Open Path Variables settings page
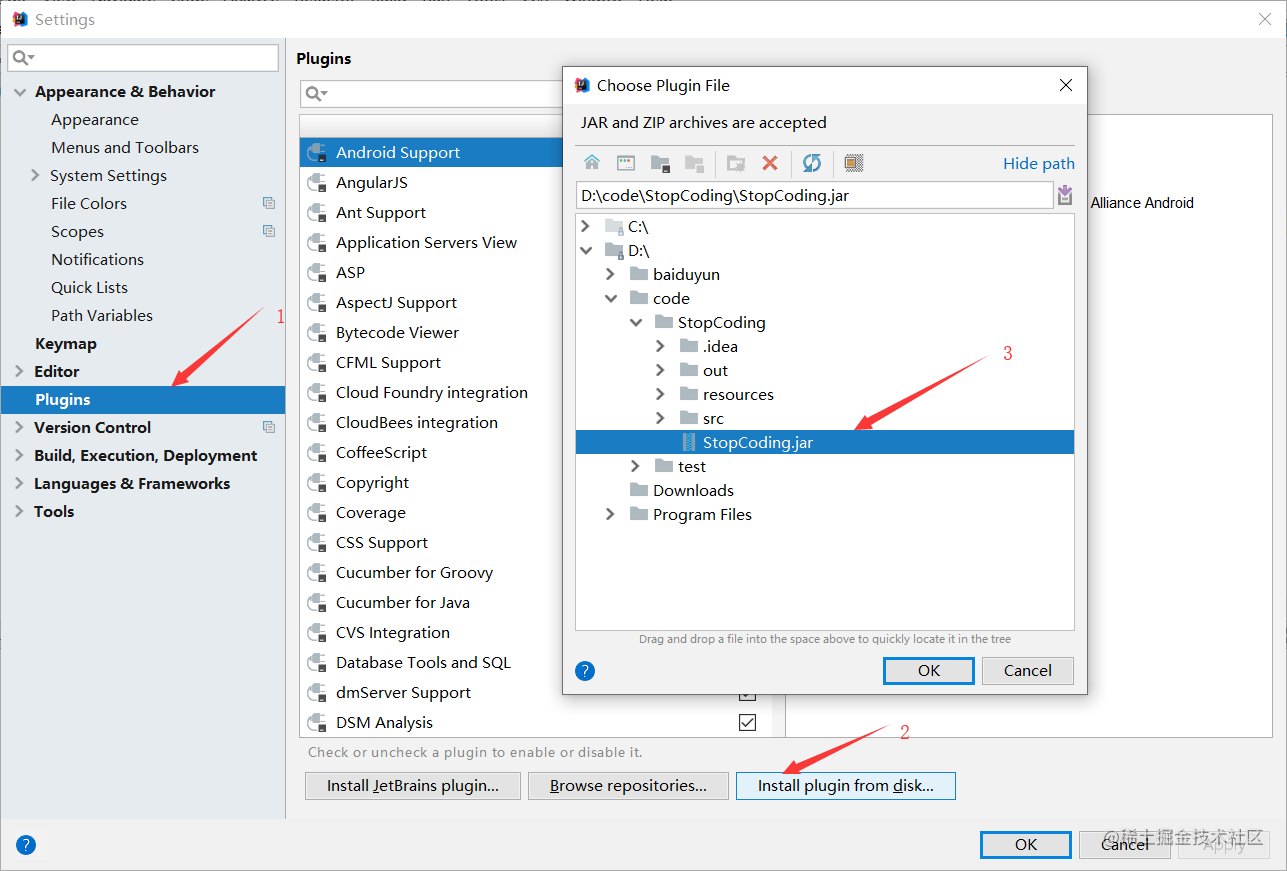Image resolution: width=1287 pixels, height=871 pixels. coord(102,315)
